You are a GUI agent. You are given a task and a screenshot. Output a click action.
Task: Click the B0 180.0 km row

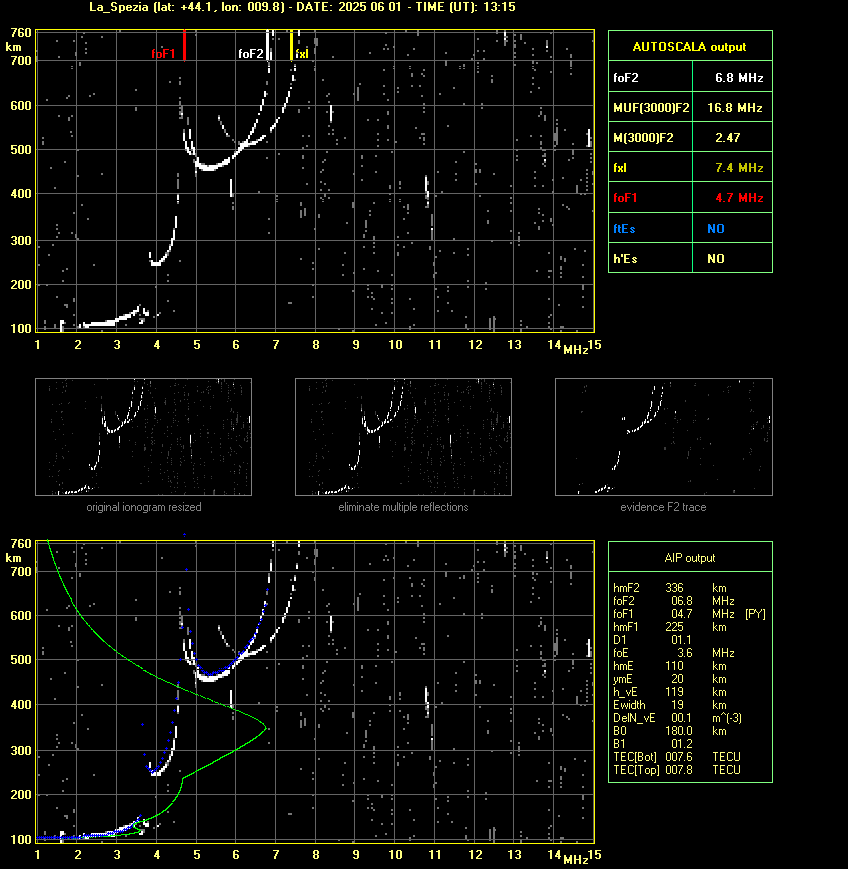tap(670, 731)
